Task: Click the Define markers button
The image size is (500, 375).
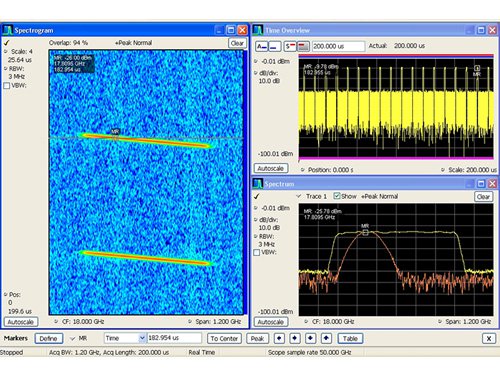Action: (x=49, y=338)
